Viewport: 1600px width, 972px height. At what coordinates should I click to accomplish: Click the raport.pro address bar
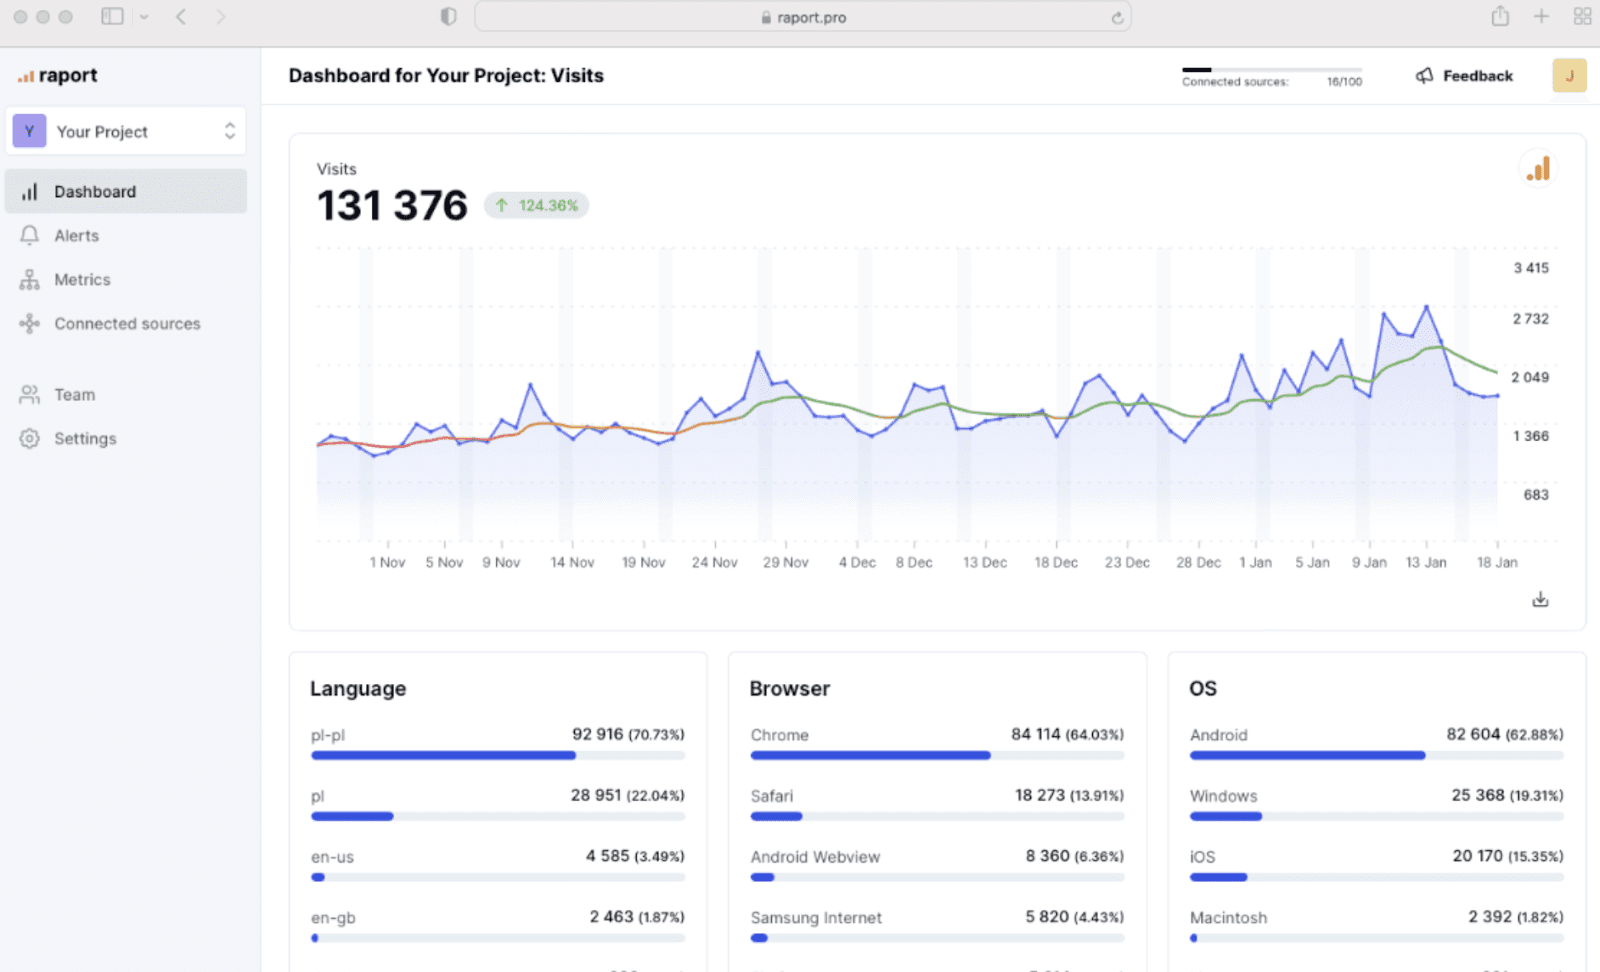point(803,17)
